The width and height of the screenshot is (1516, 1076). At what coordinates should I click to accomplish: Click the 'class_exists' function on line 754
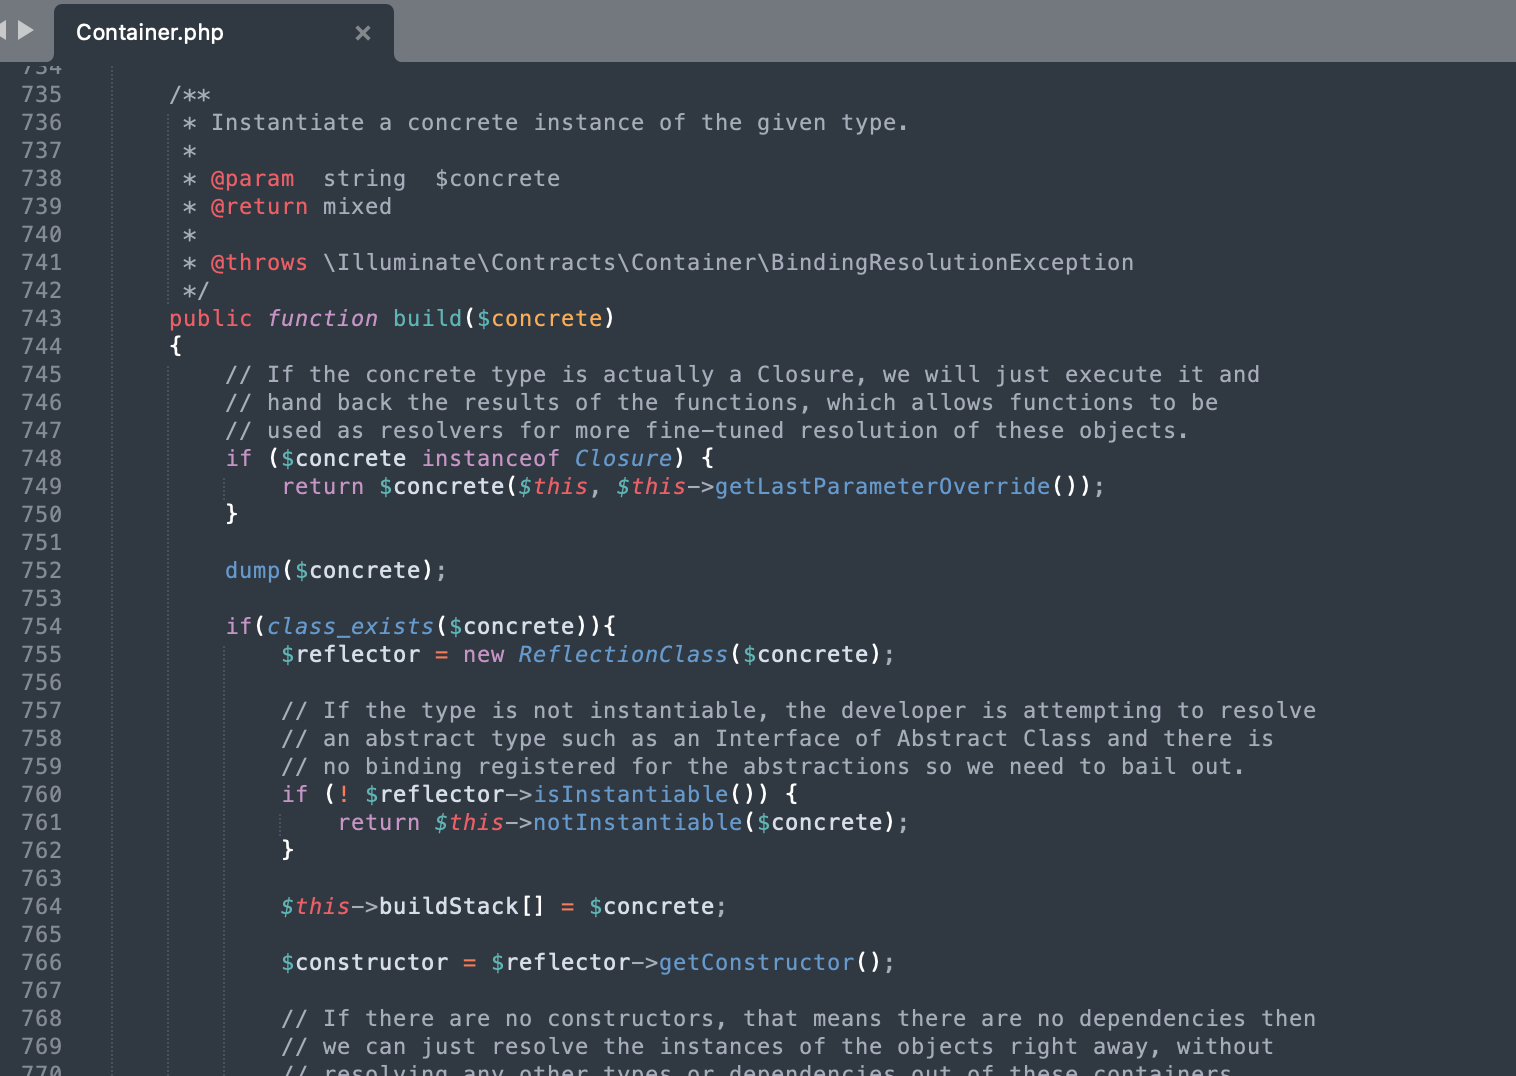click(x=350, y=626)
